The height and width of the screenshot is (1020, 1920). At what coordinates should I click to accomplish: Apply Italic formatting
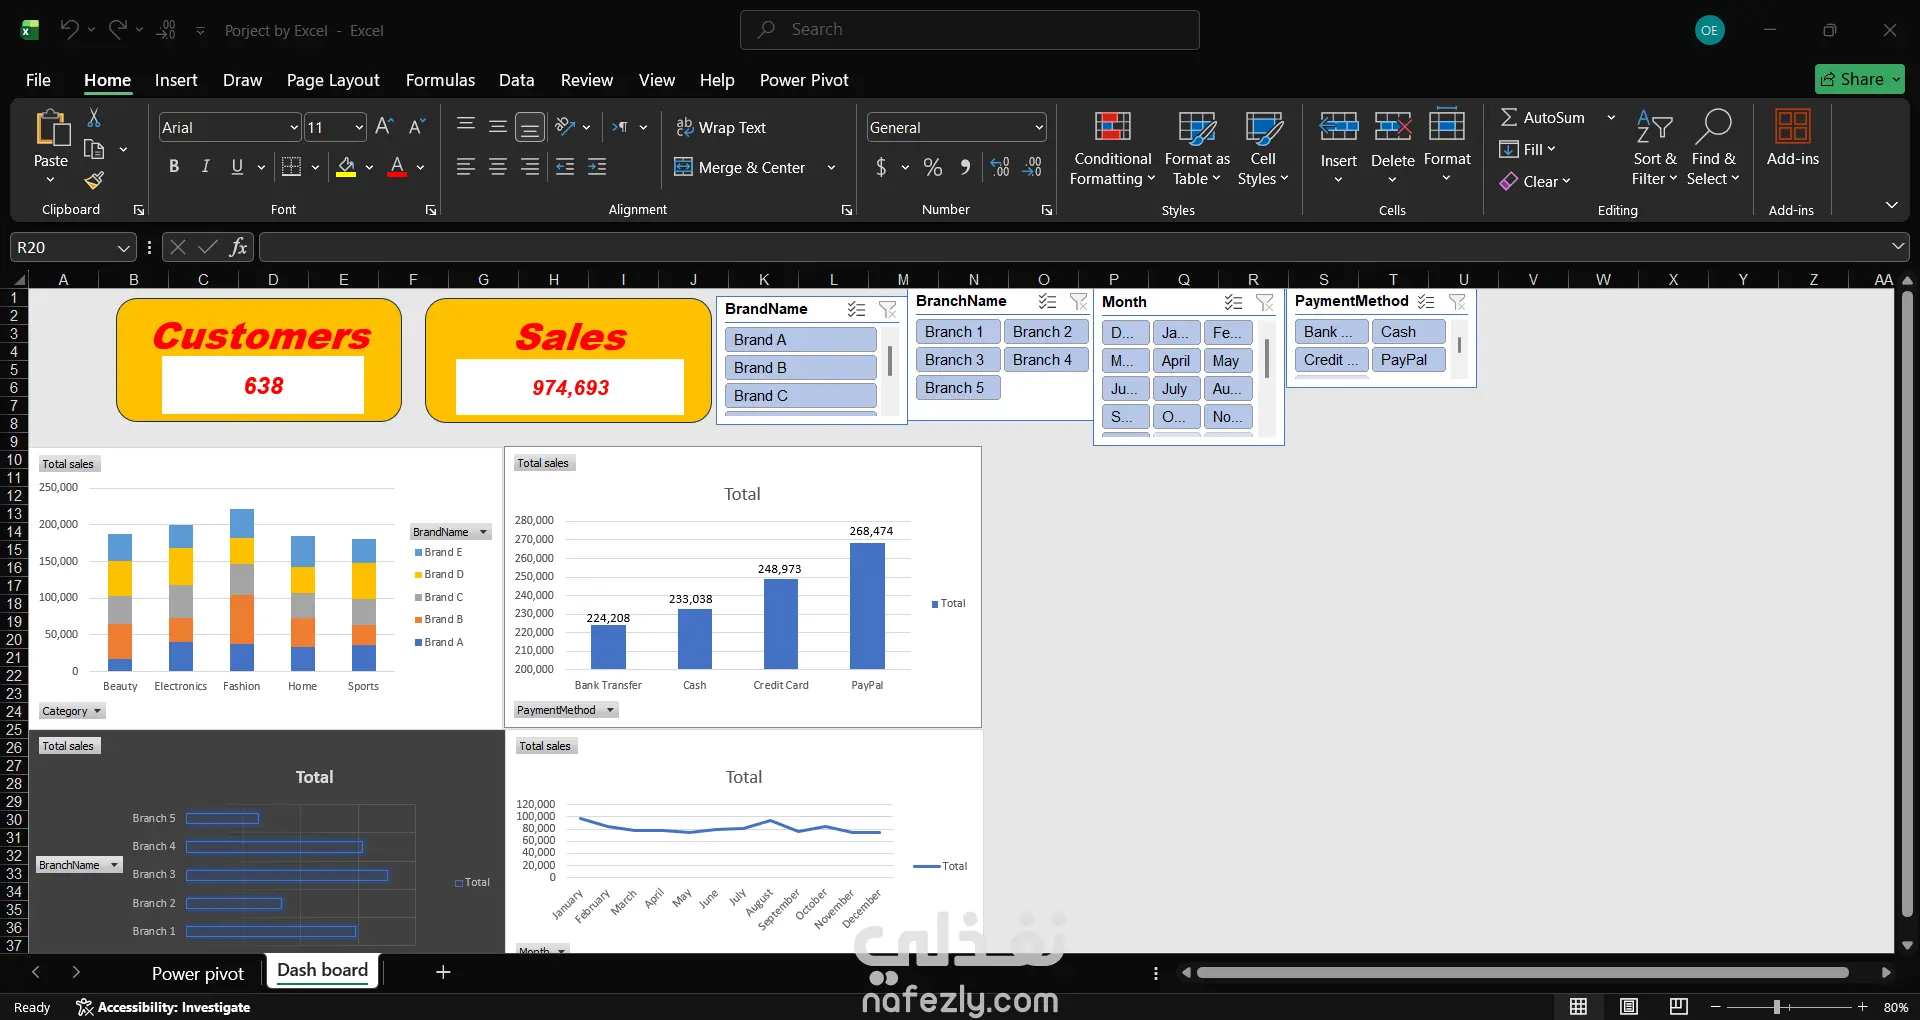point(205,166)
